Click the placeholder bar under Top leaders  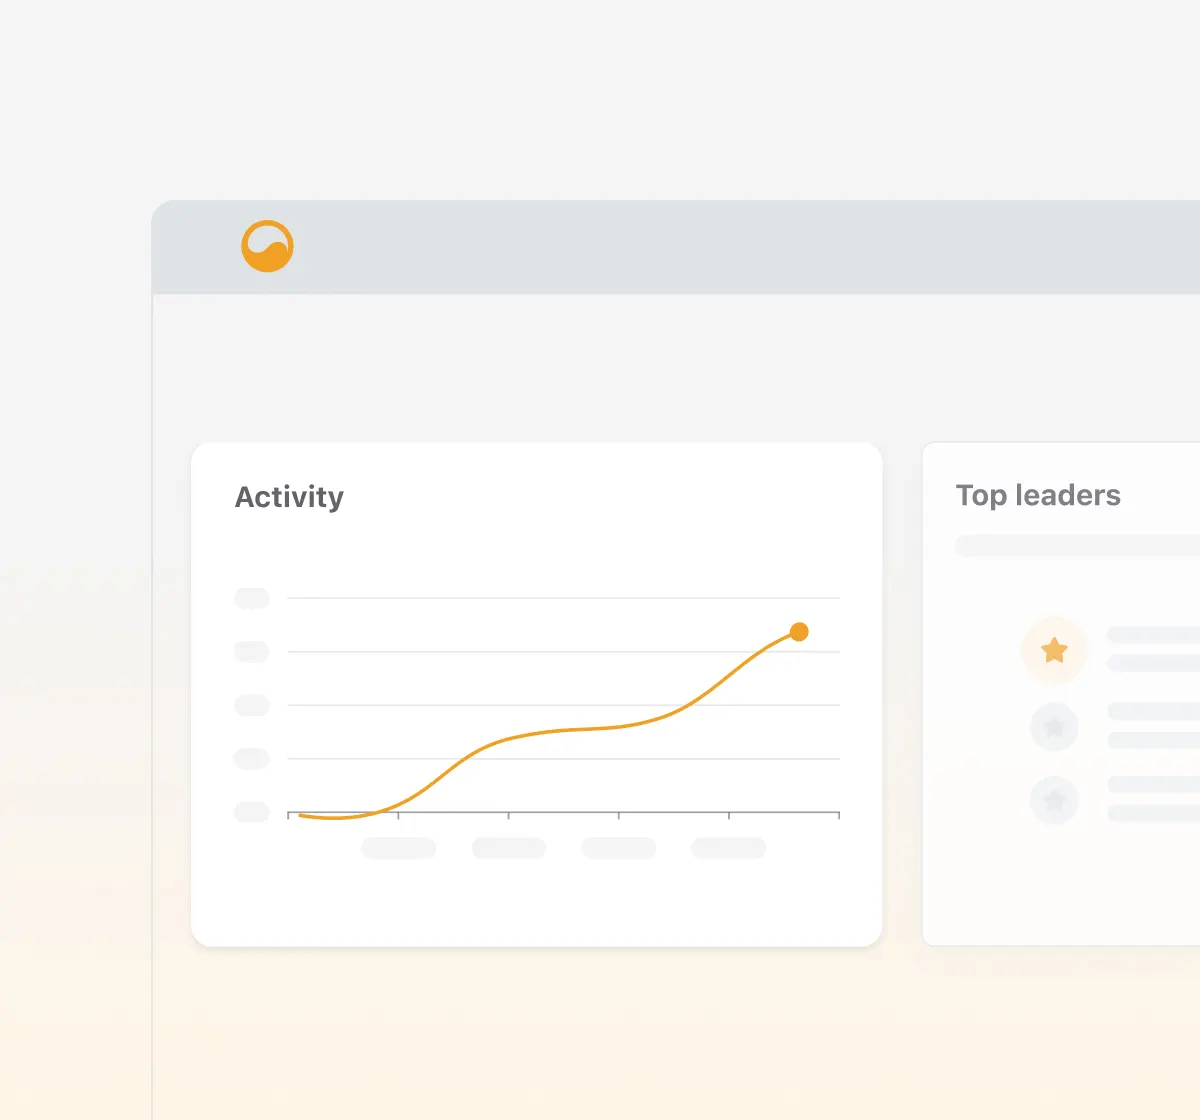[1078, 546]
